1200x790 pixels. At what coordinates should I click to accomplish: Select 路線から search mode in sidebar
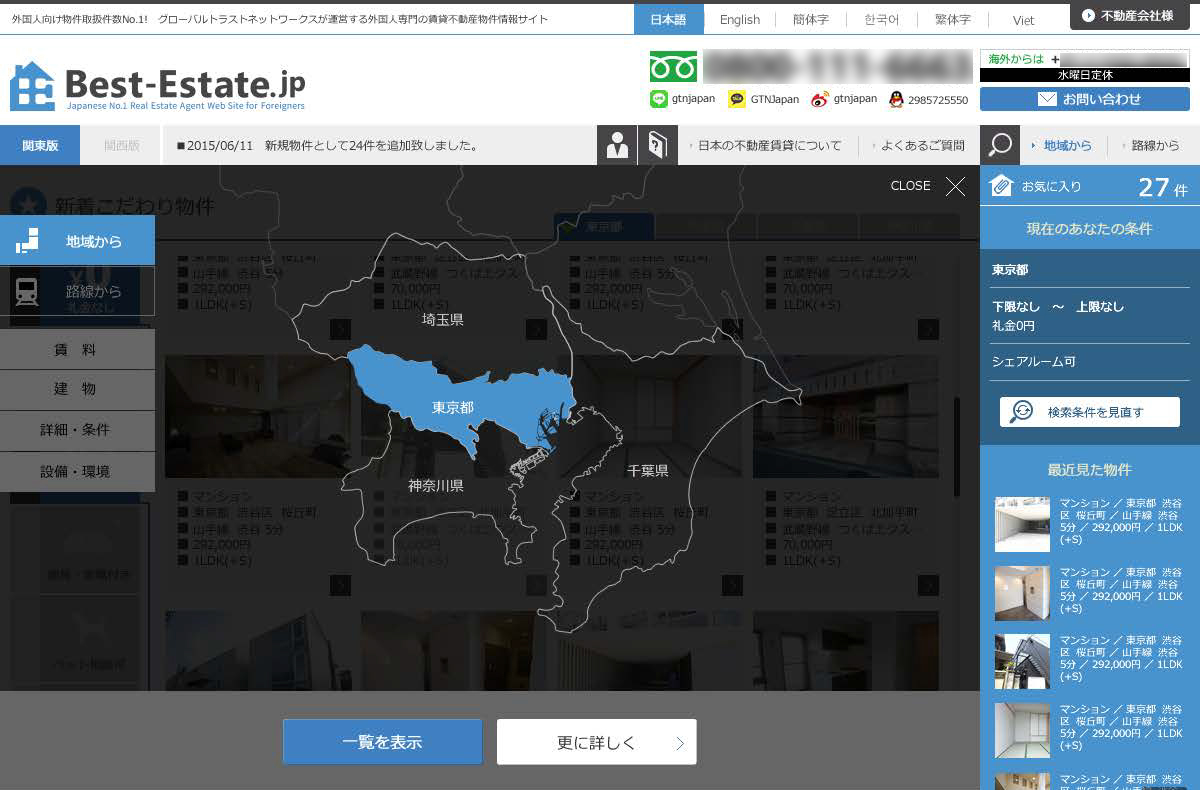click(78, 291)
